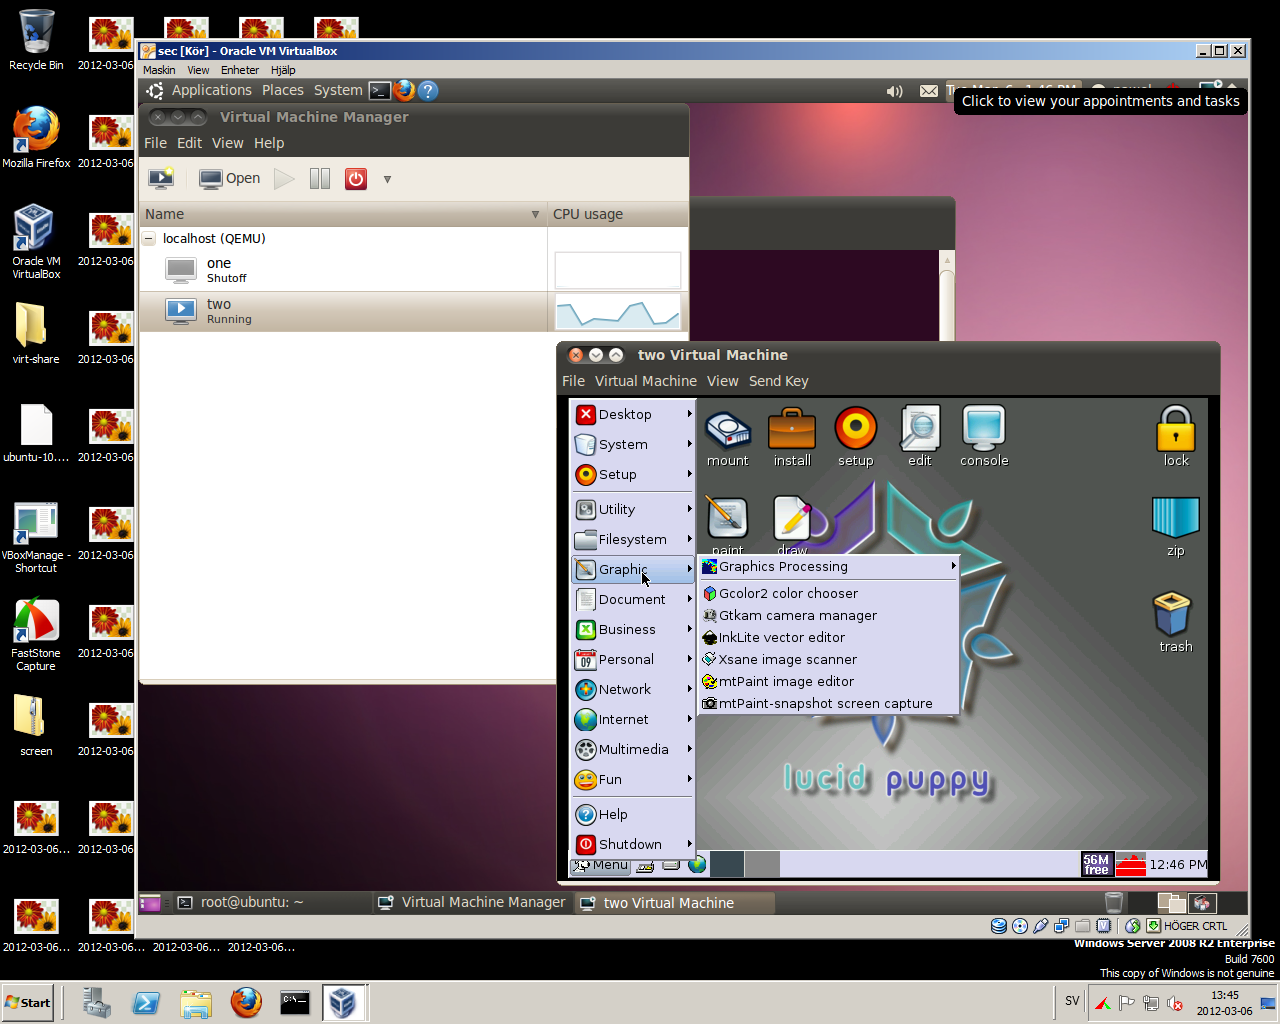Click the VirtualBox hard disk status icon
The image size is (1280, 1024).
(998, 926)
